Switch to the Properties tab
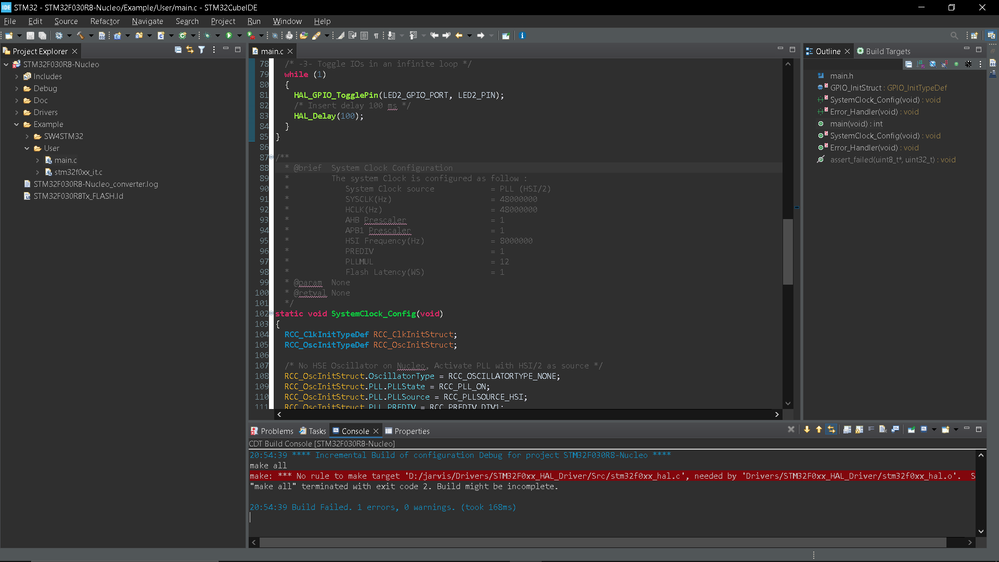The height and width of the screenshot is (562, 999). coord(407,431)
